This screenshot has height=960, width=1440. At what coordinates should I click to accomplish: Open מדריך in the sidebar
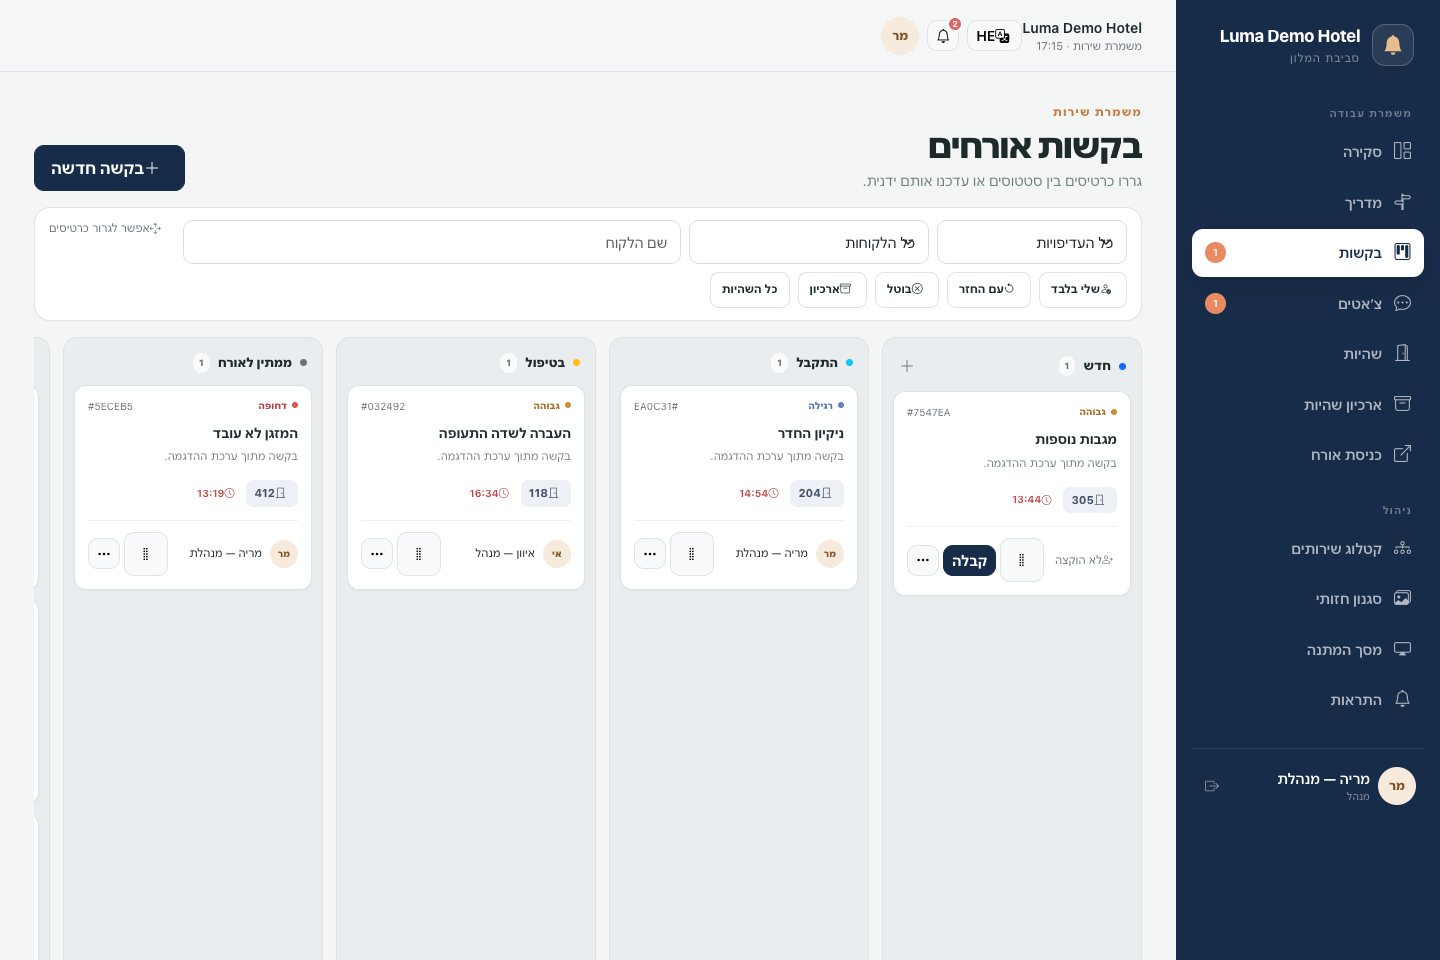point(1308,203)
